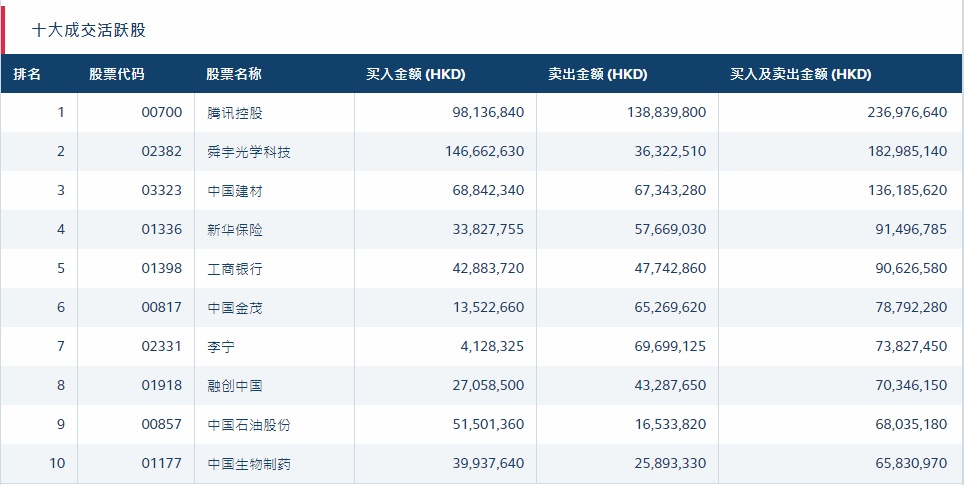This screenshot has width=964, height=485.
Task: Select stock name 中国生物制药
Action: tap(249, 463)
